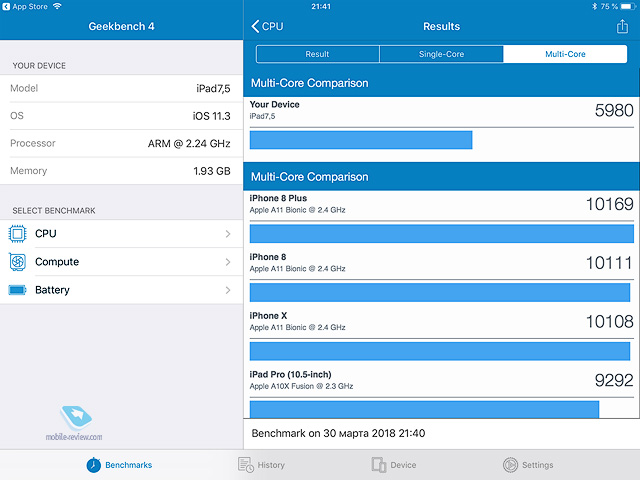
Task: Click the iPhone 8 score 10111
Action: (609, 263)
